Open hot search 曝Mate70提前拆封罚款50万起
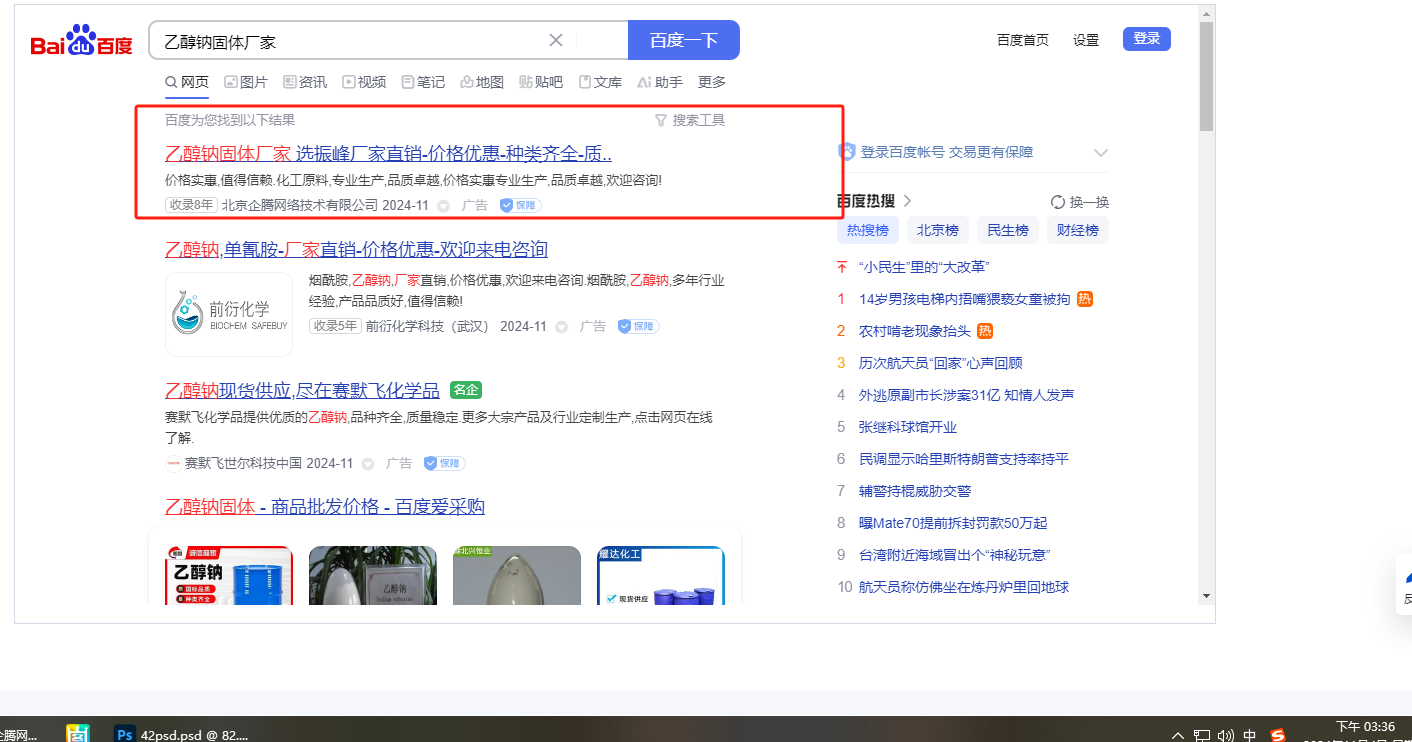Image resolution: width=1412 pixels, height=742 pixels. pyautogui.click(x=953, y=523)
